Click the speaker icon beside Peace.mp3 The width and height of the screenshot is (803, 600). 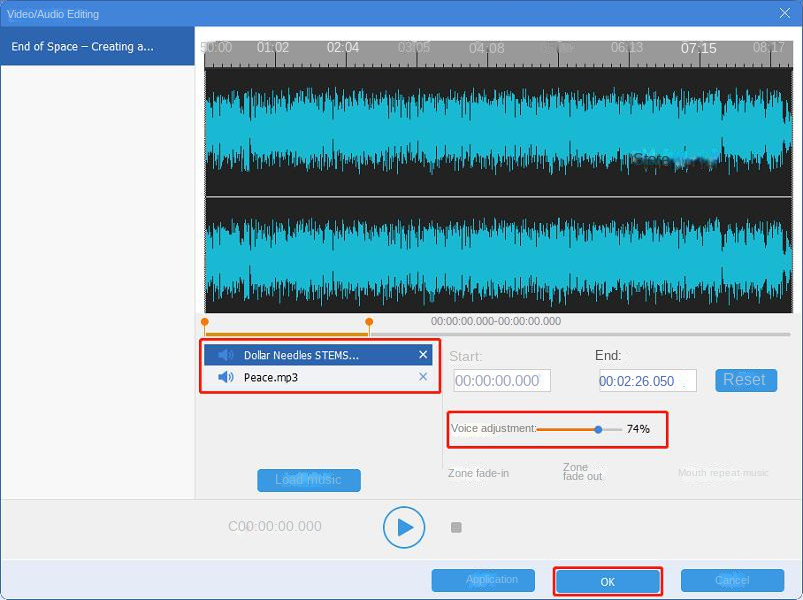click(226, 378)
